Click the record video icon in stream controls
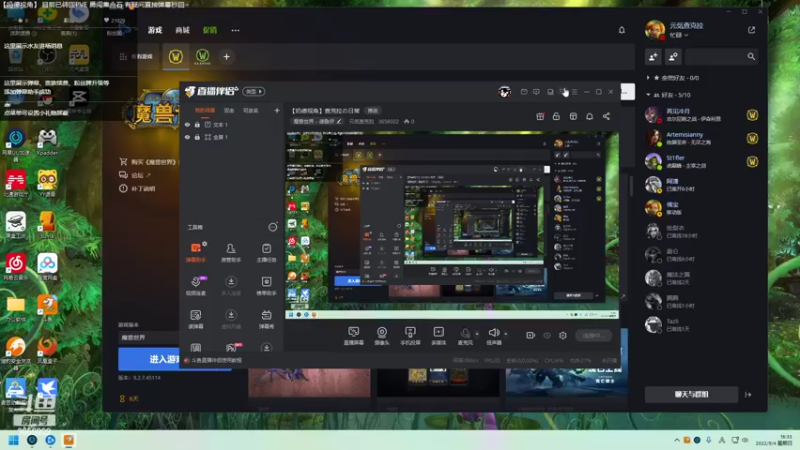The height and width of the screenshot is (450, 800). pos(531,335)
